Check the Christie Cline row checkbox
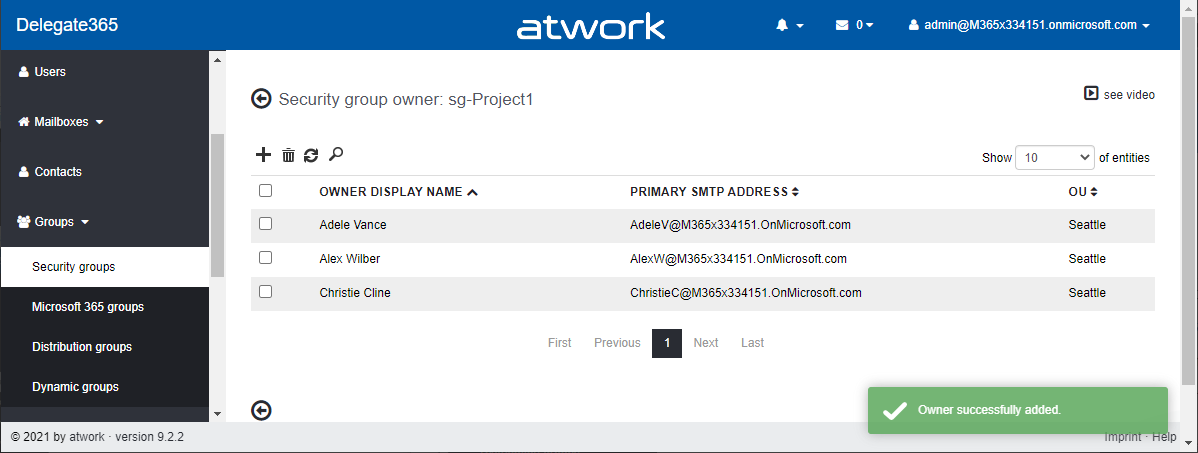 click(265, 292)
